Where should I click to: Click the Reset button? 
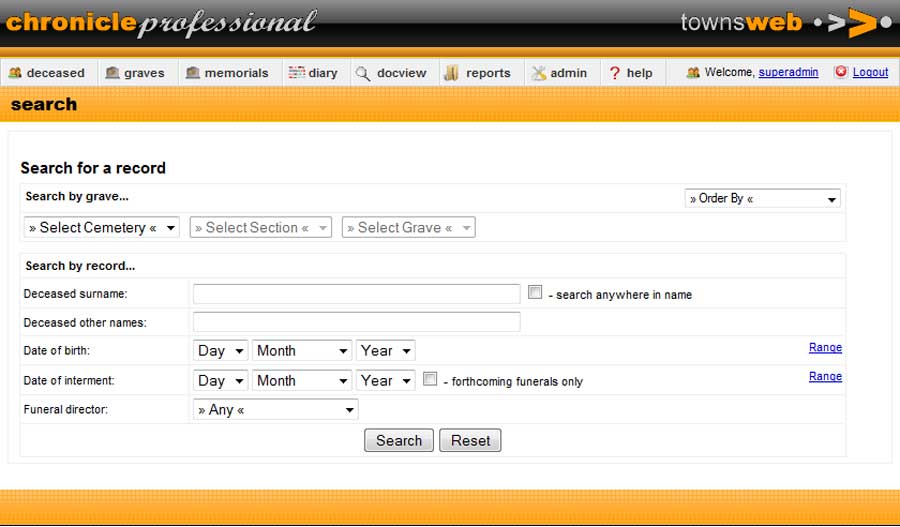(x=470, y=440)
